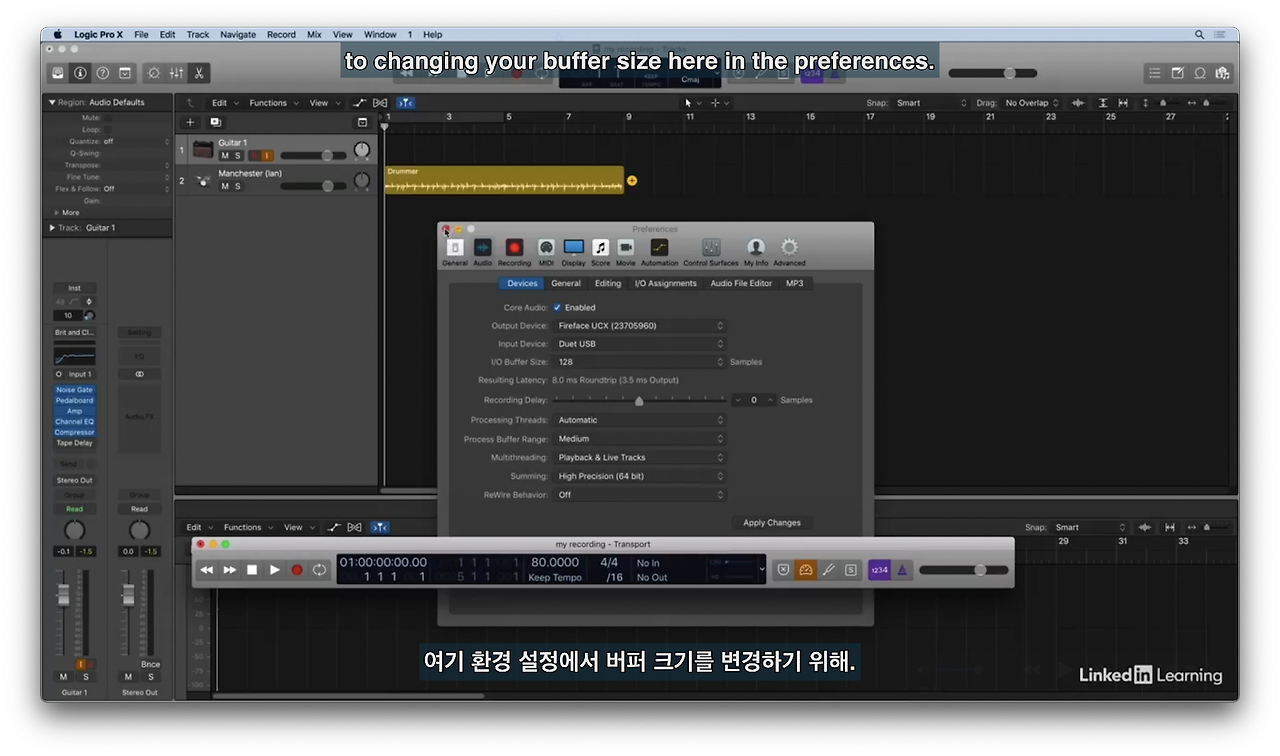
Task: Open MIDI preferences icon
Action: (x=546, y=252)
